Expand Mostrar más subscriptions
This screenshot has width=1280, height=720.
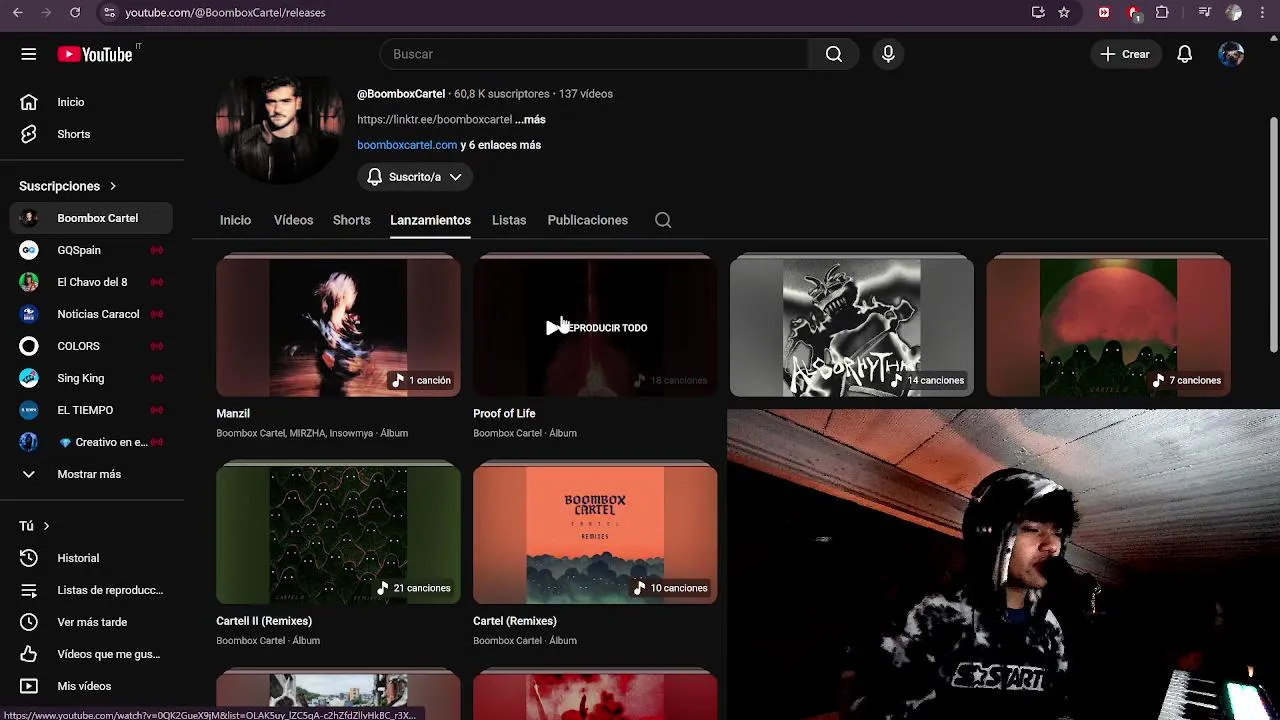[92, 474]
